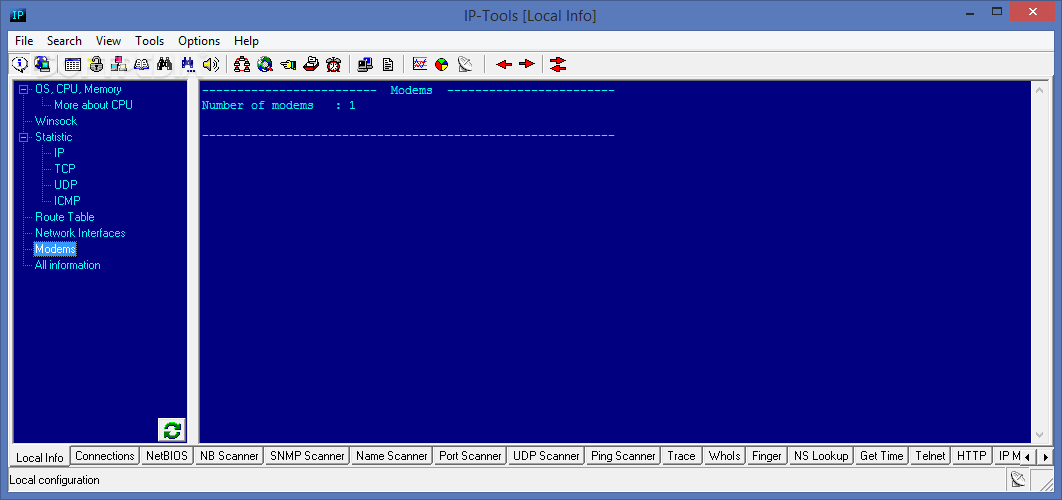Switch to the Port Scanner tab
Screen dimensions: 1062x500
(470, 456)
